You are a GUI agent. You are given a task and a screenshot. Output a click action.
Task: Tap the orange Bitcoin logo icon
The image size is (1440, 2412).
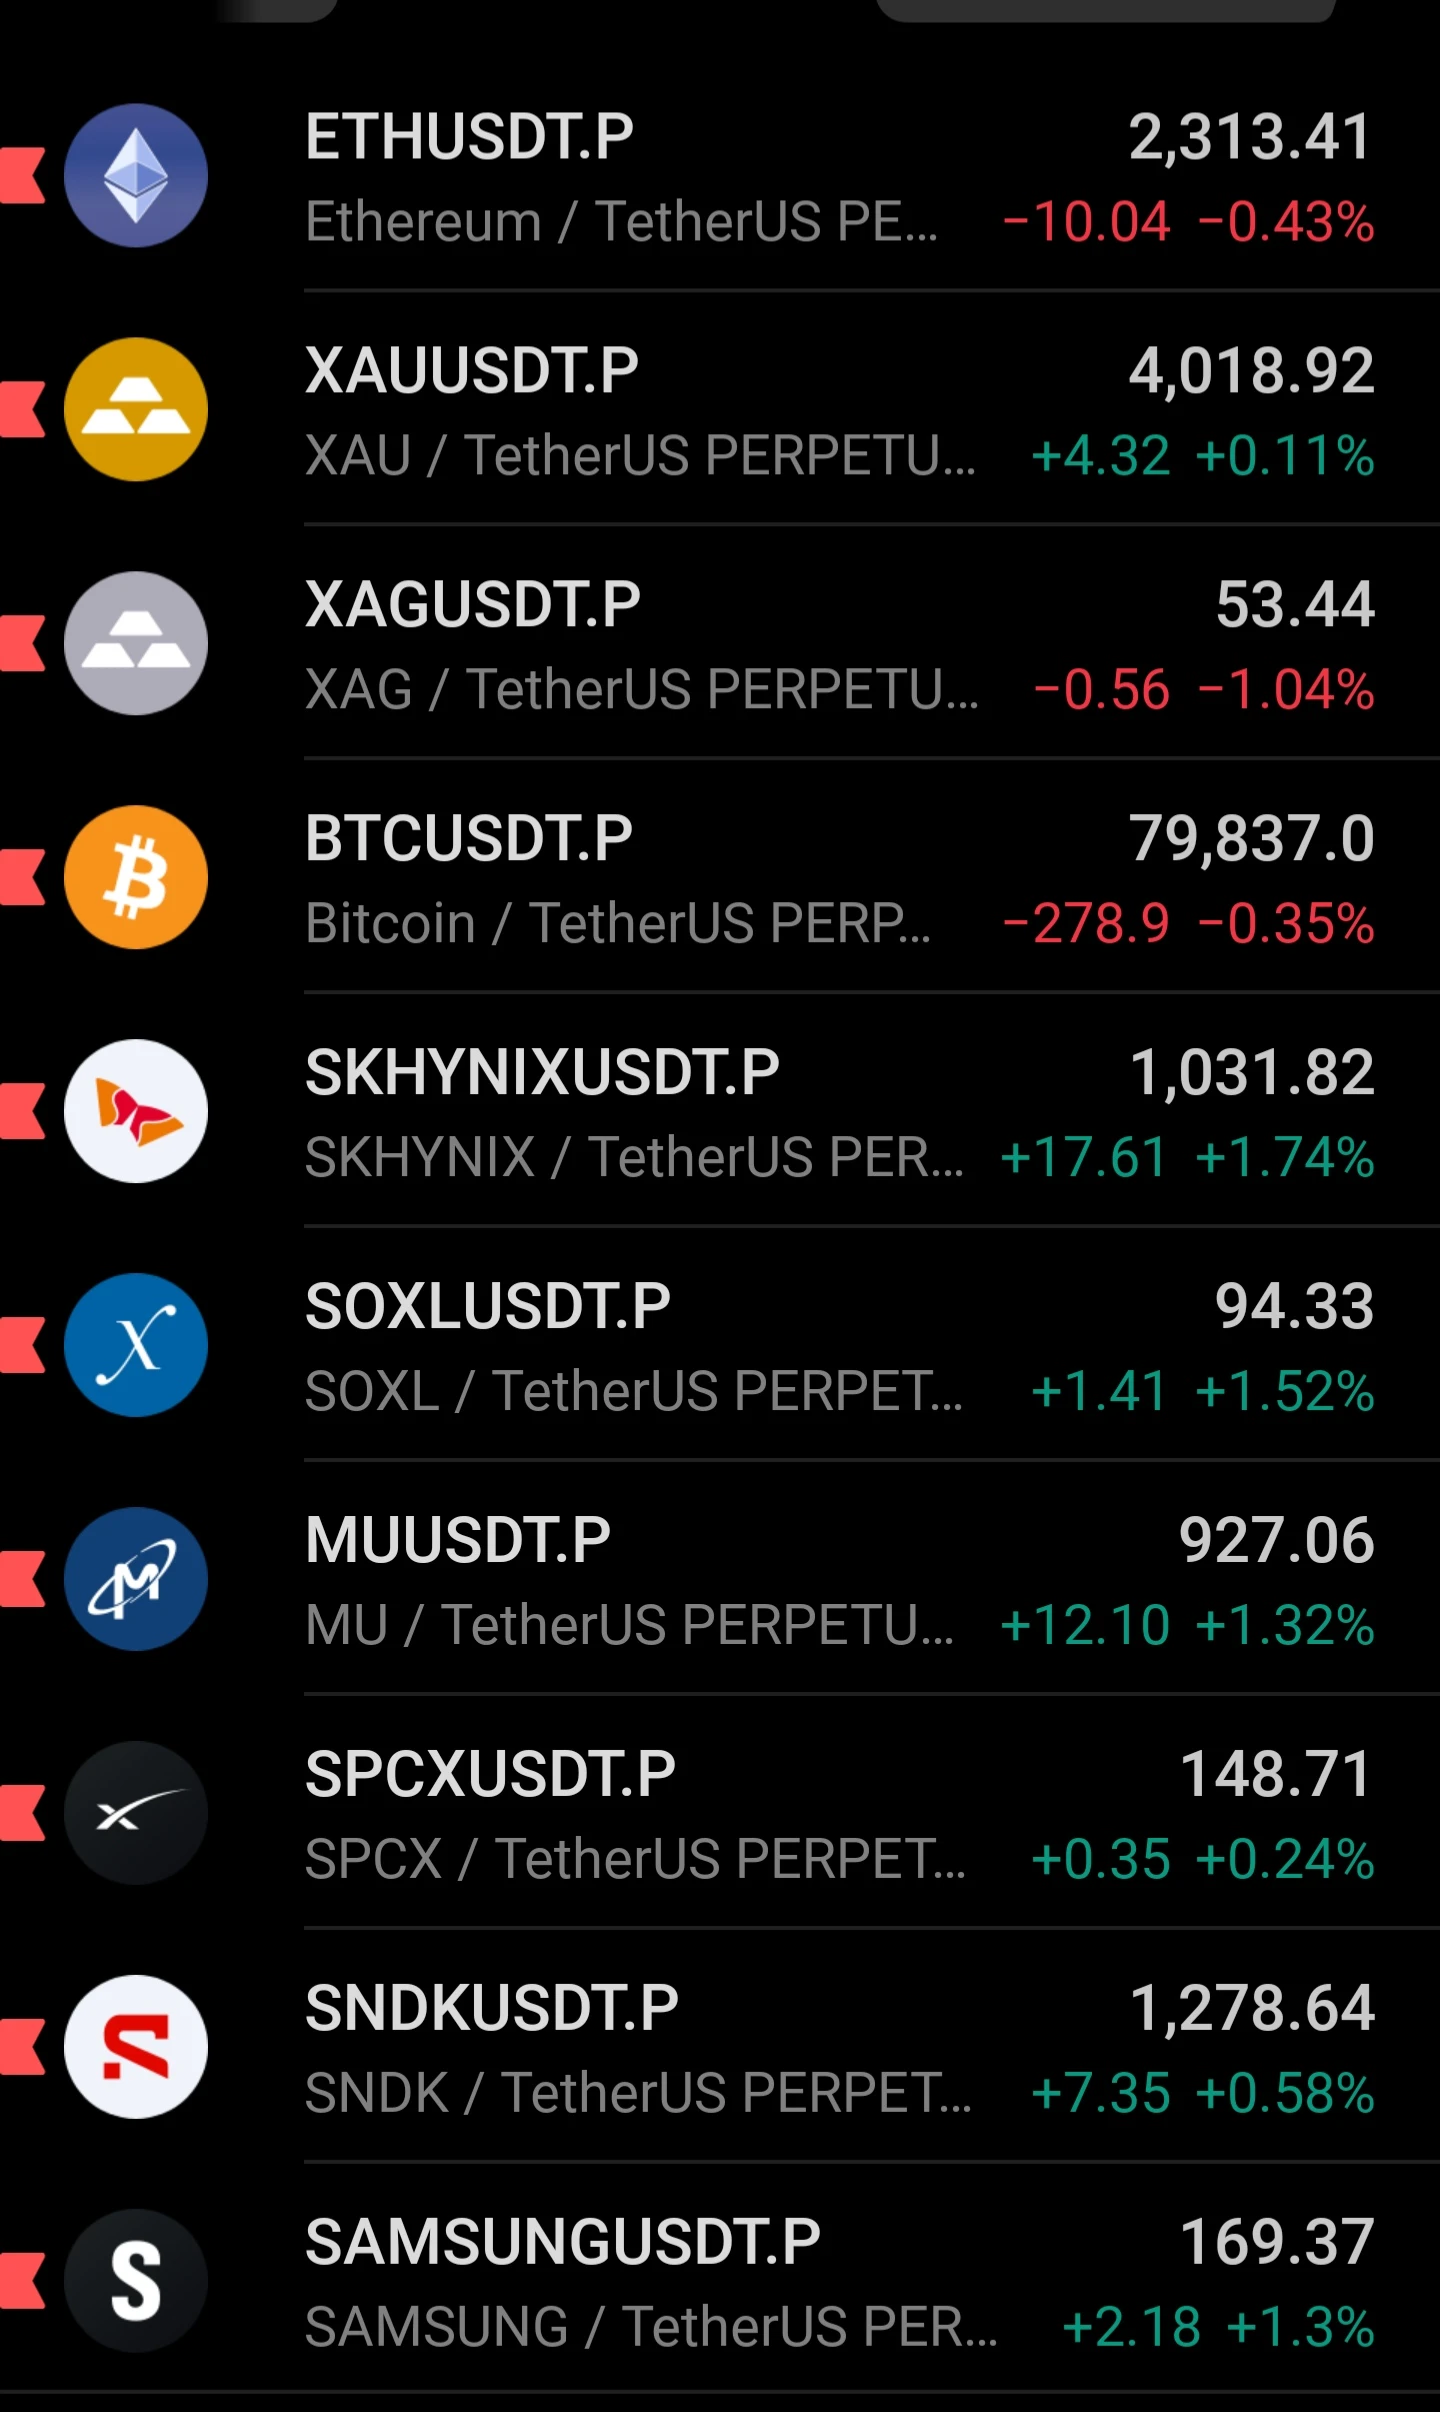point(136,877)
